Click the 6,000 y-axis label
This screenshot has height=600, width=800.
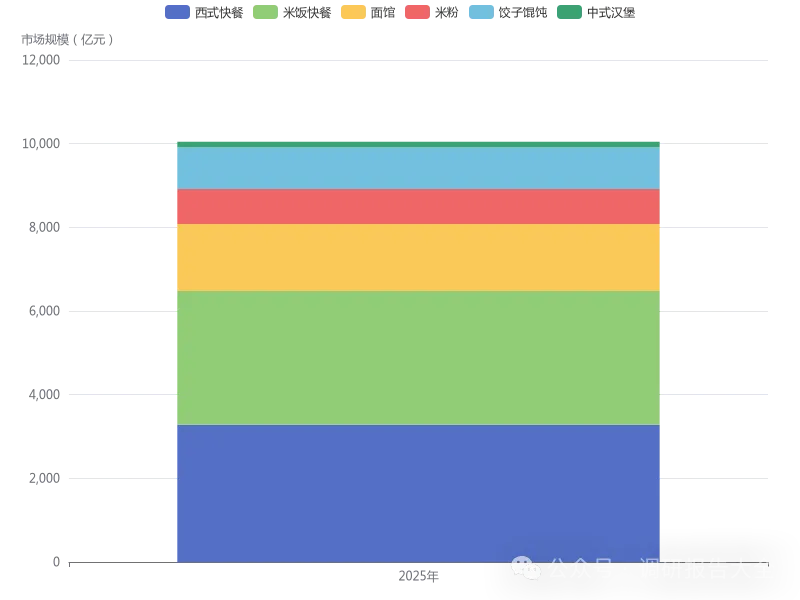(x=44, y=311)
